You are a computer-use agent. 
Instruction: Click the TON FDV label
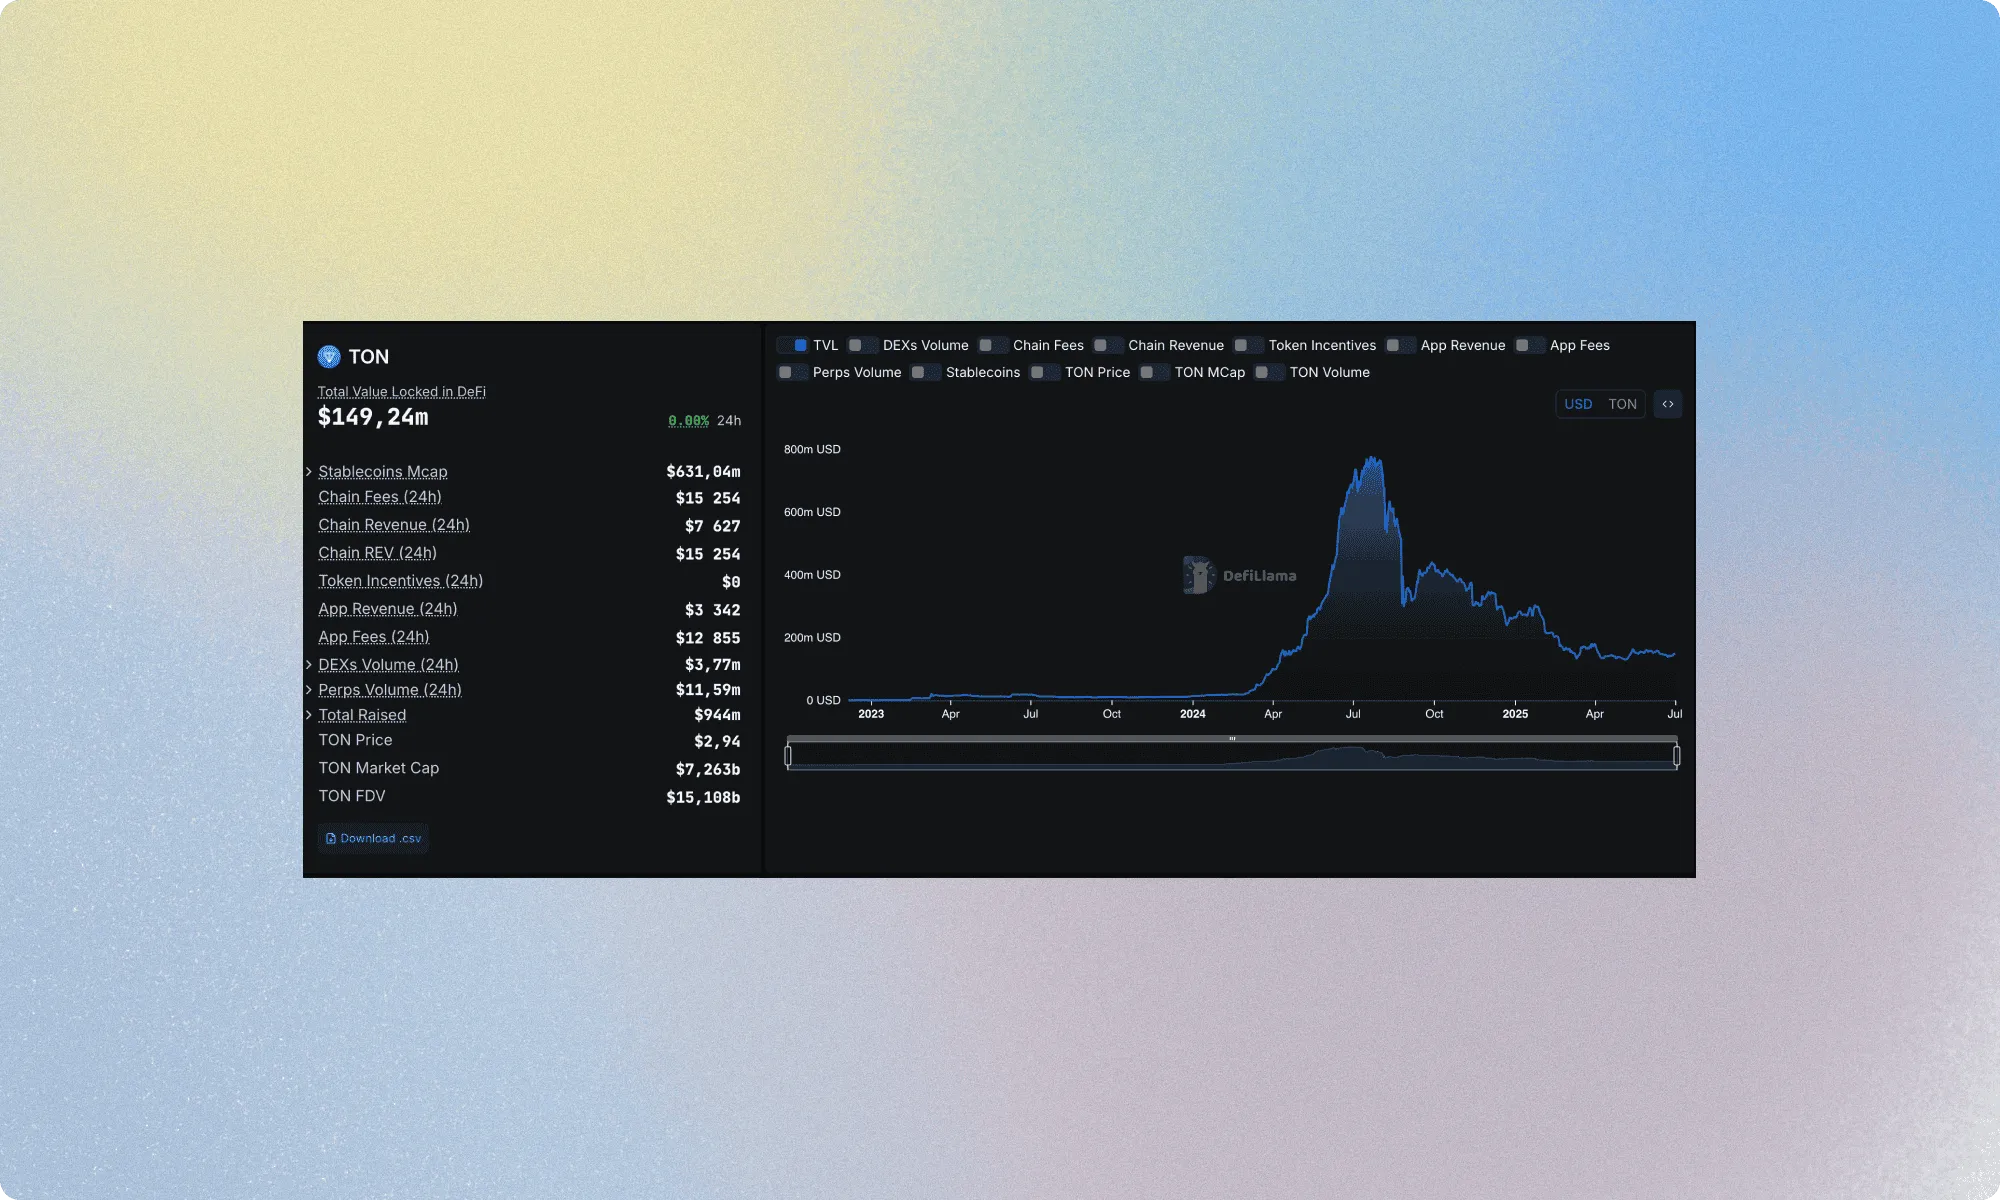coord(352,796)
